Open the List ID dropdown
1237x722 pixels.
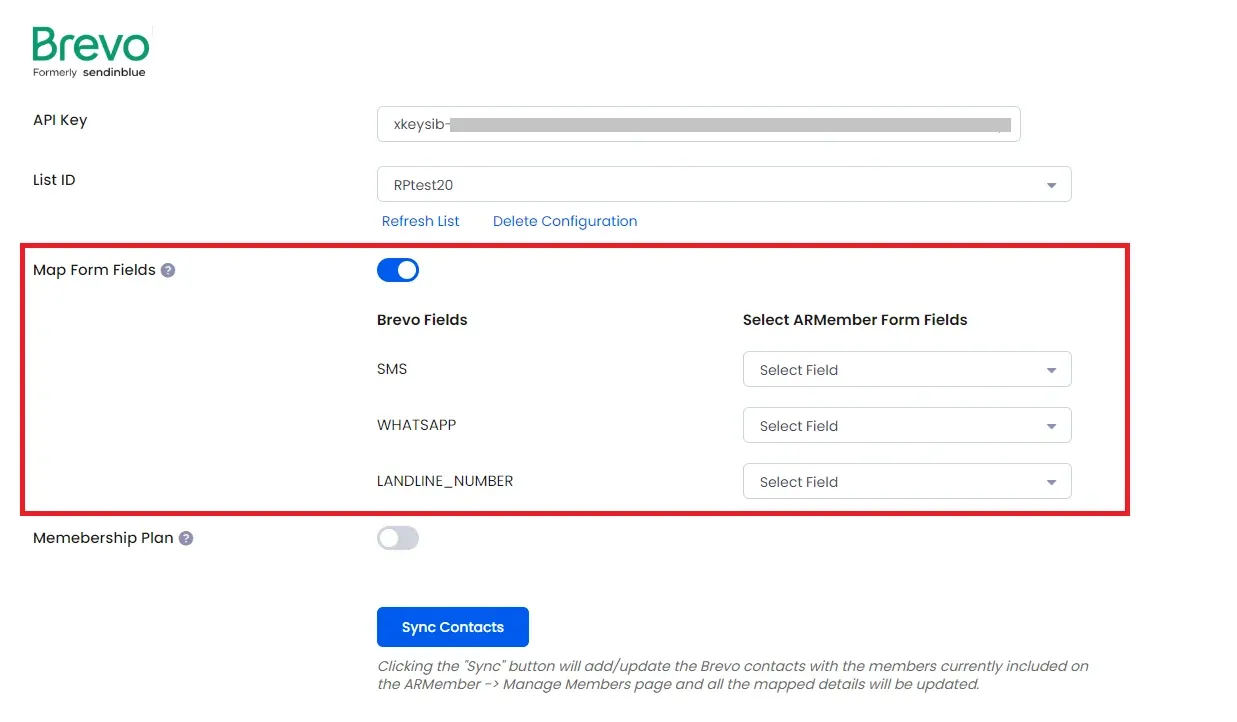724,184
